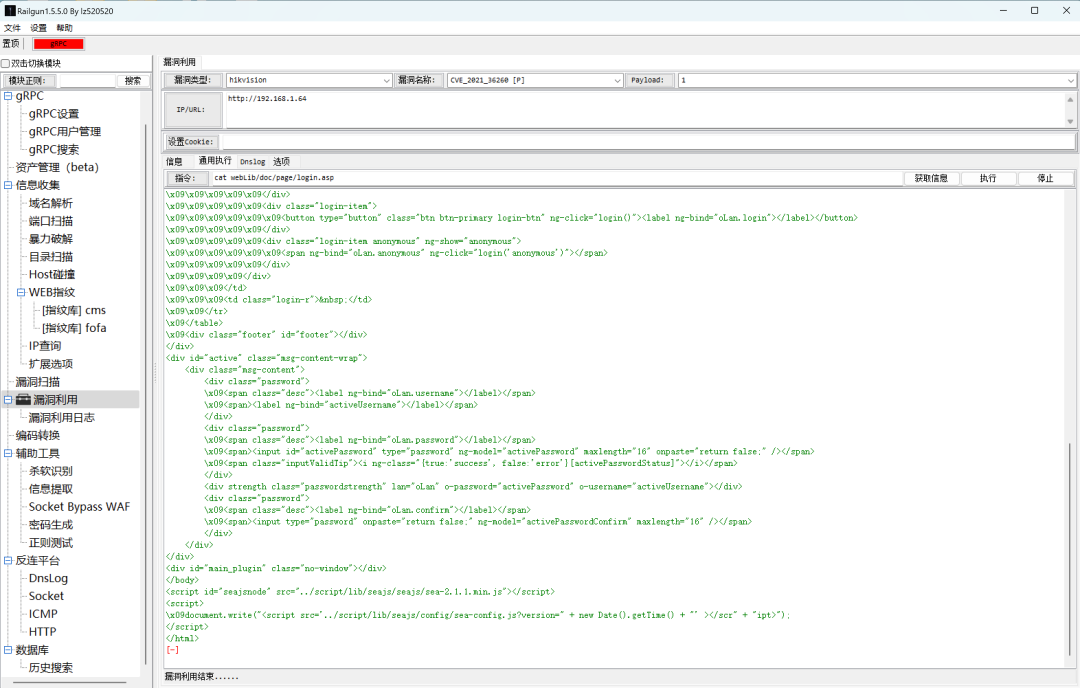
Task: Select 资产管理 (beta) in the tree
Action: tap(57, 167)
